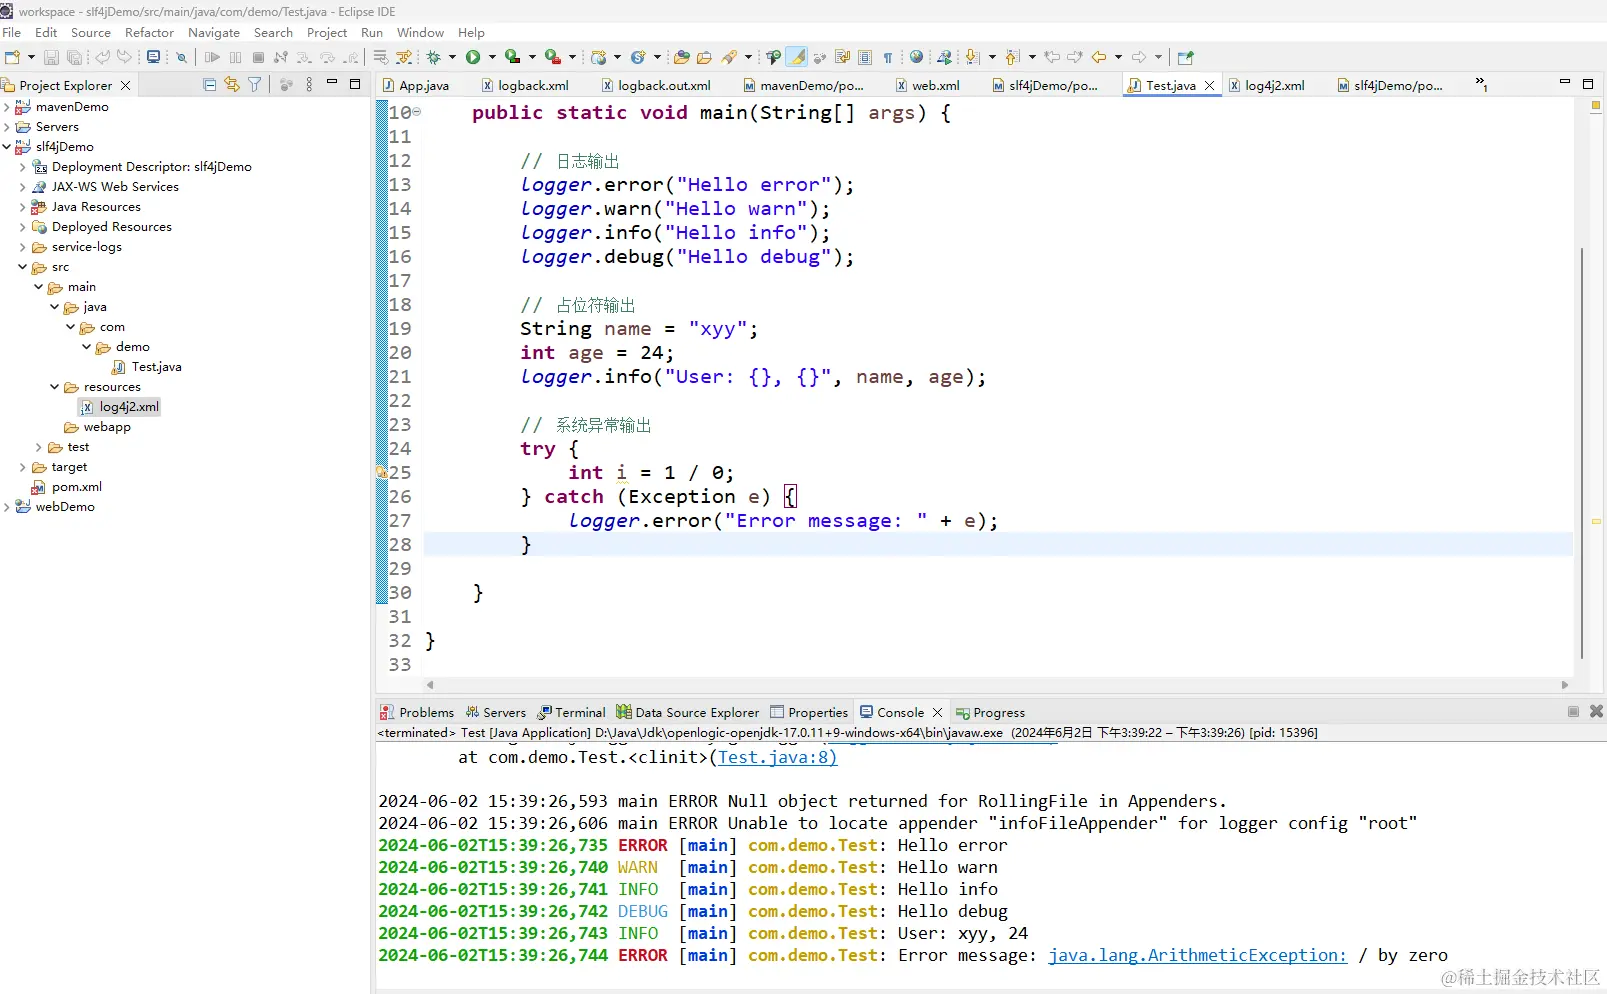This screenshot has height=994, width=1607.
Task: Click the Open Type icon in toolbar
Action: [682, 57]
